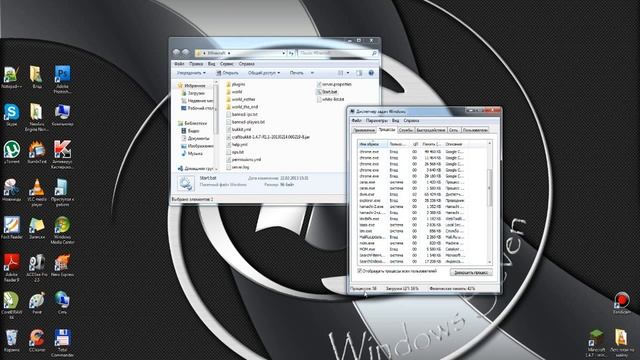Toggle show processes from all users checkbox
The width and height of the screenshot is (640, 360).
pyautogui.click(x=360, y=271)
